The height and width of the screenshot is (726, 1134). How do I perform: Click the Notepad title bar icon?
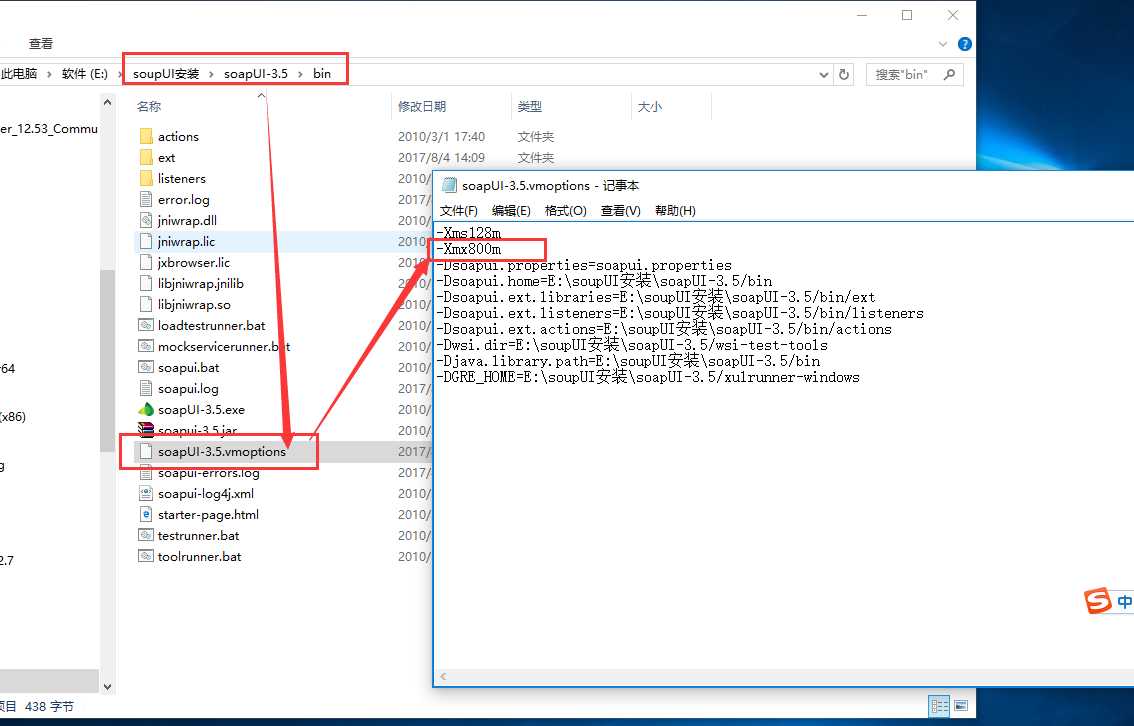449,185
